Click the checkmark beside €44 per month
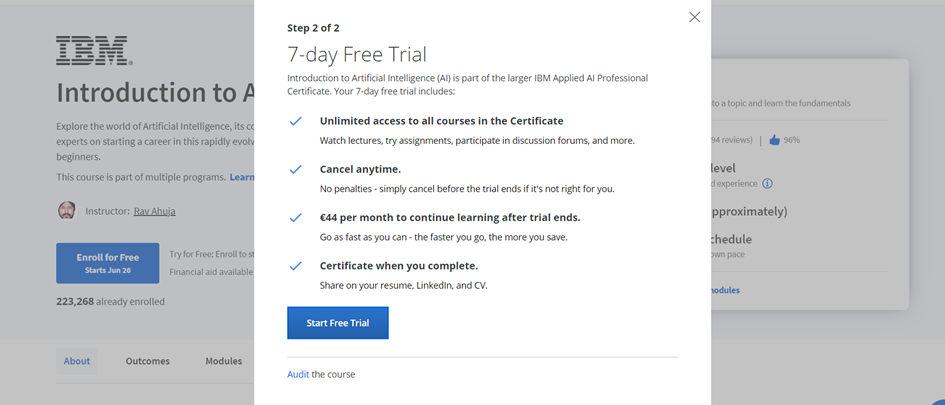Screen dimensions: 945x405 point(295,218)
